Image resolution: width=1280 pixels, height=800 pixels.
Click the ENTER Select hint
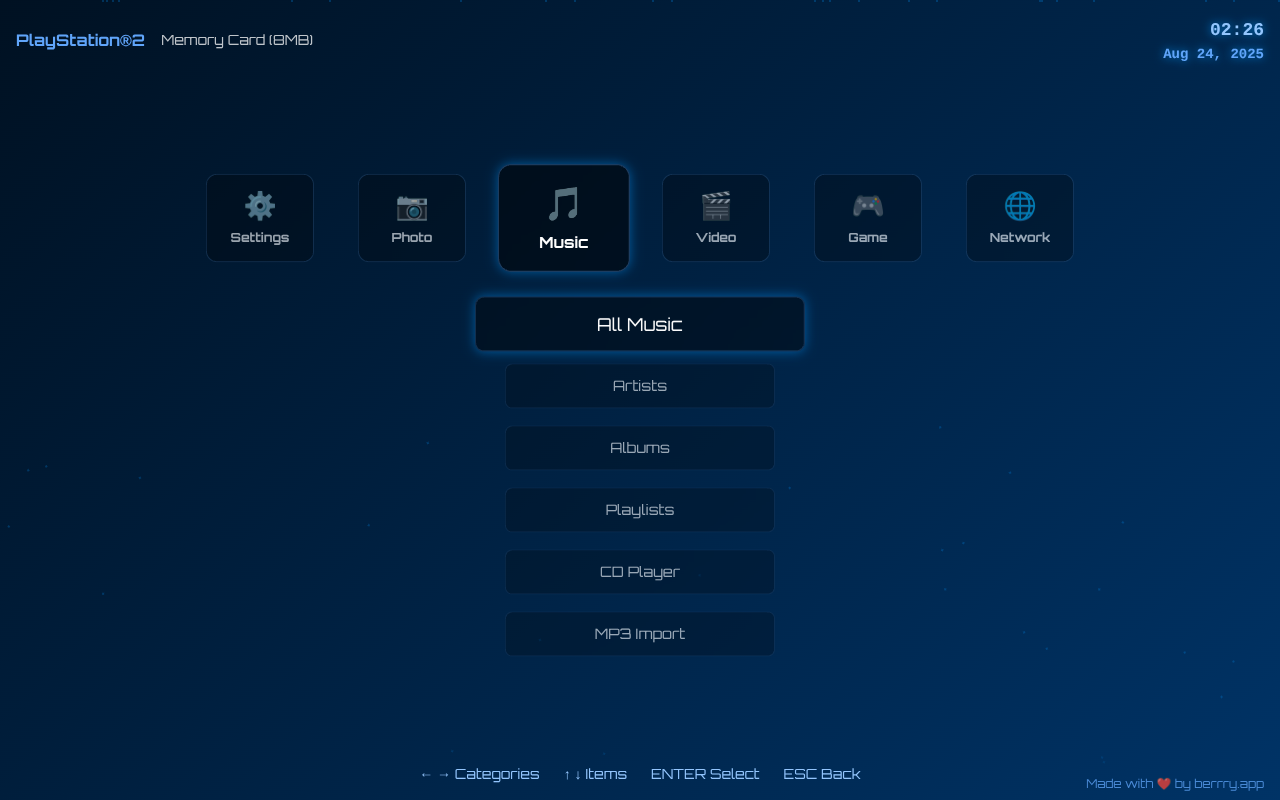coord(705,773)
